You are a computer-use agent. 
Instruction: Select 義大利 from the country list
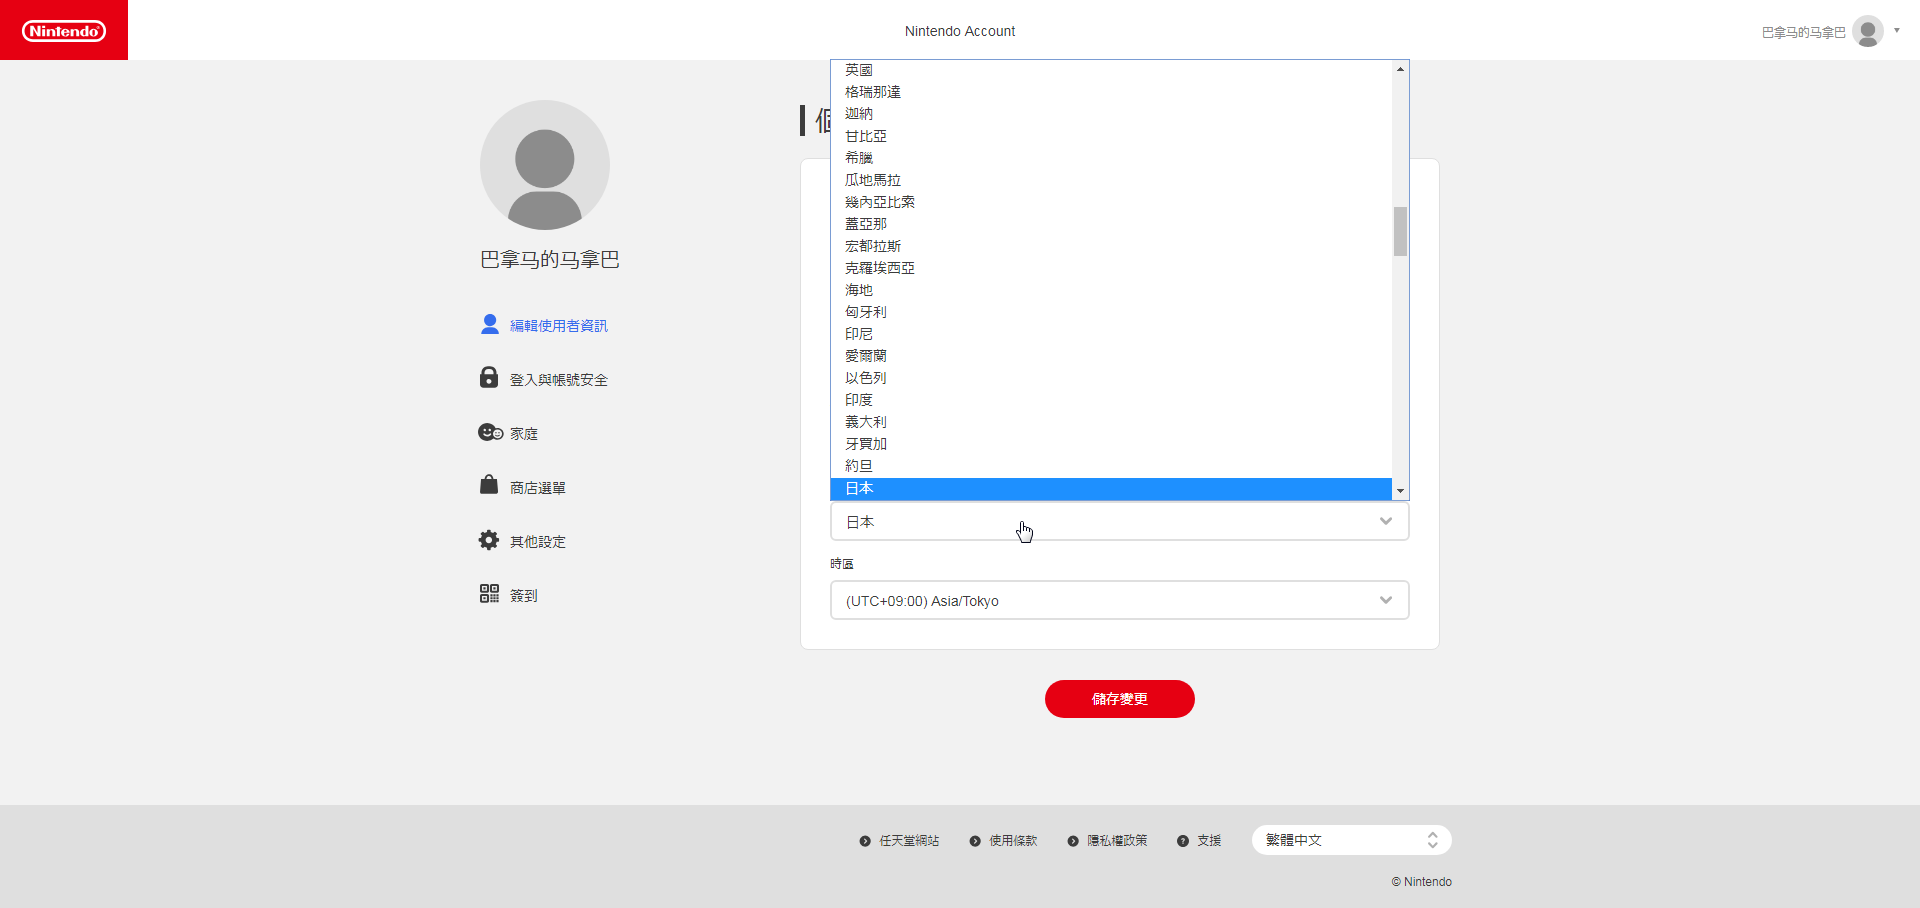pyautogui.click(x=866, y=422)
